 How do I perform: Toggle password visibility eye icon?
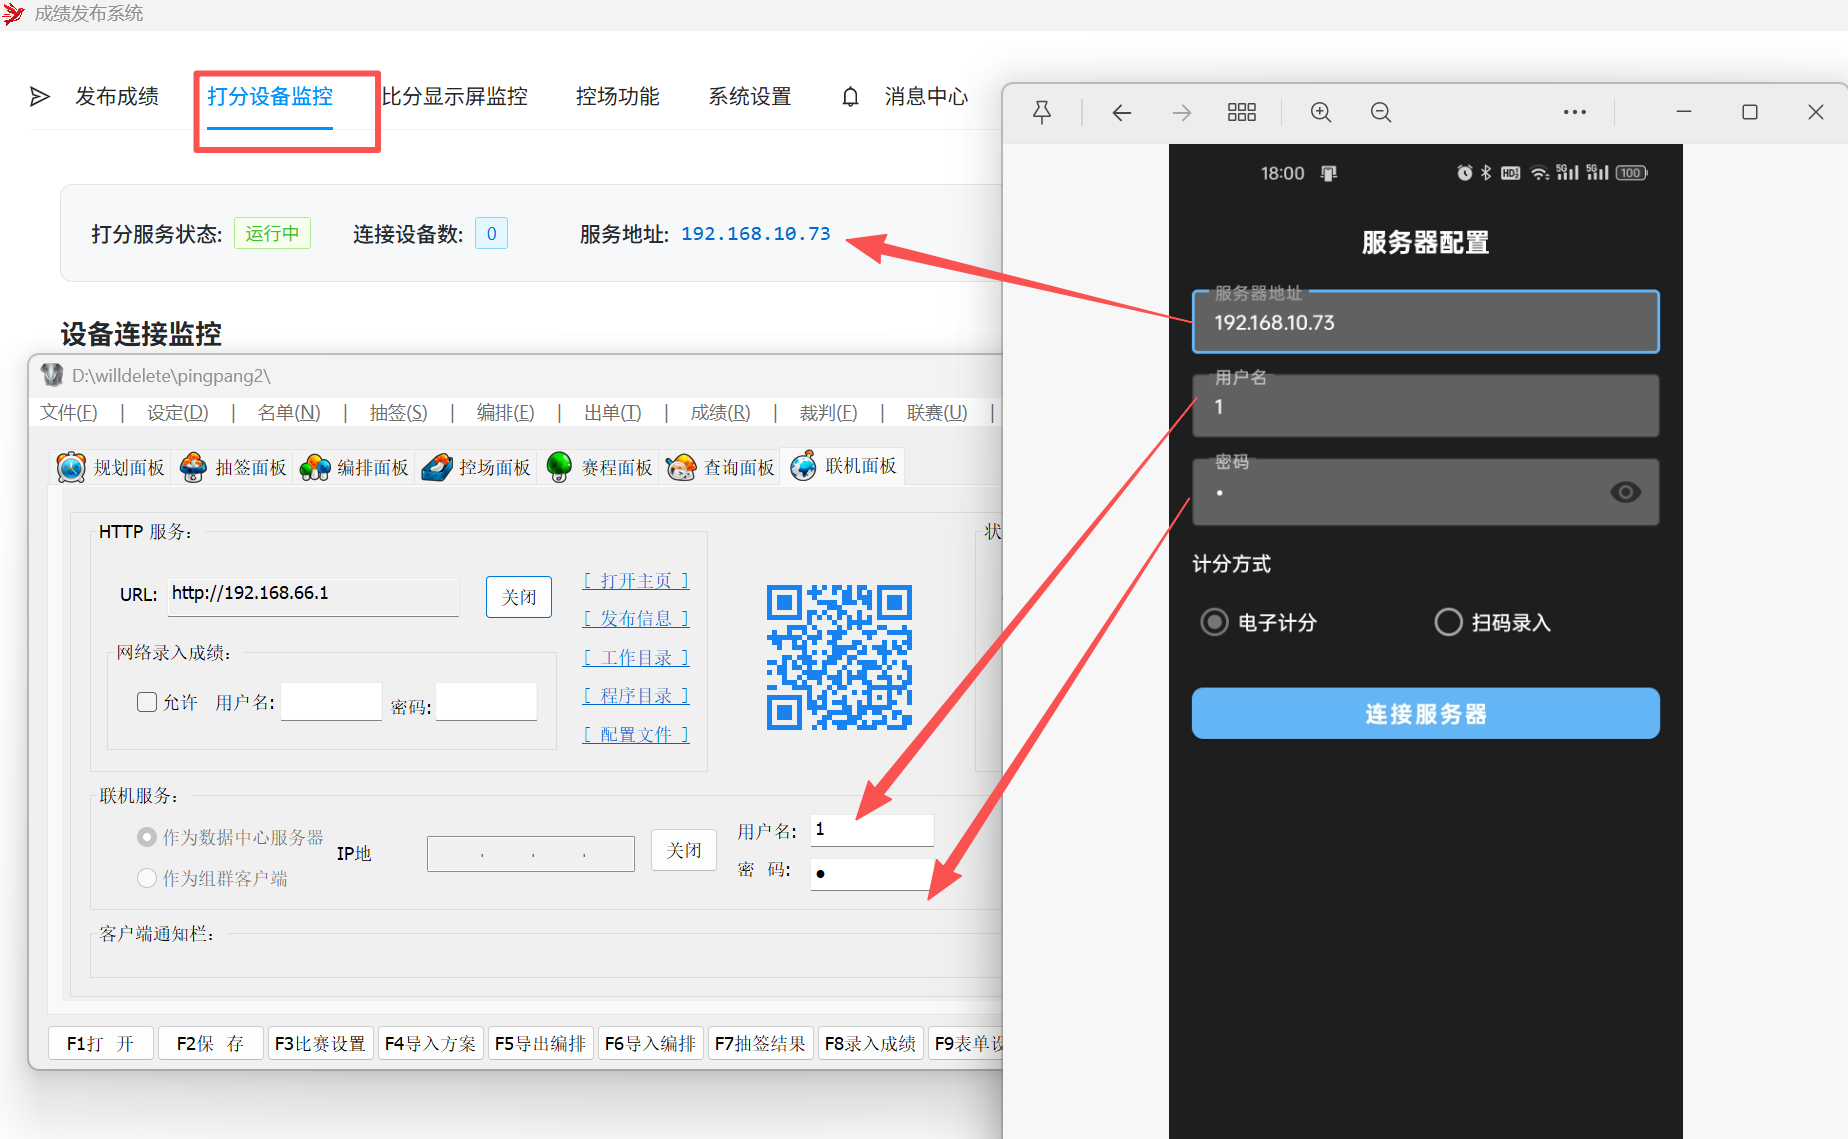click(x=1625, y=492)
